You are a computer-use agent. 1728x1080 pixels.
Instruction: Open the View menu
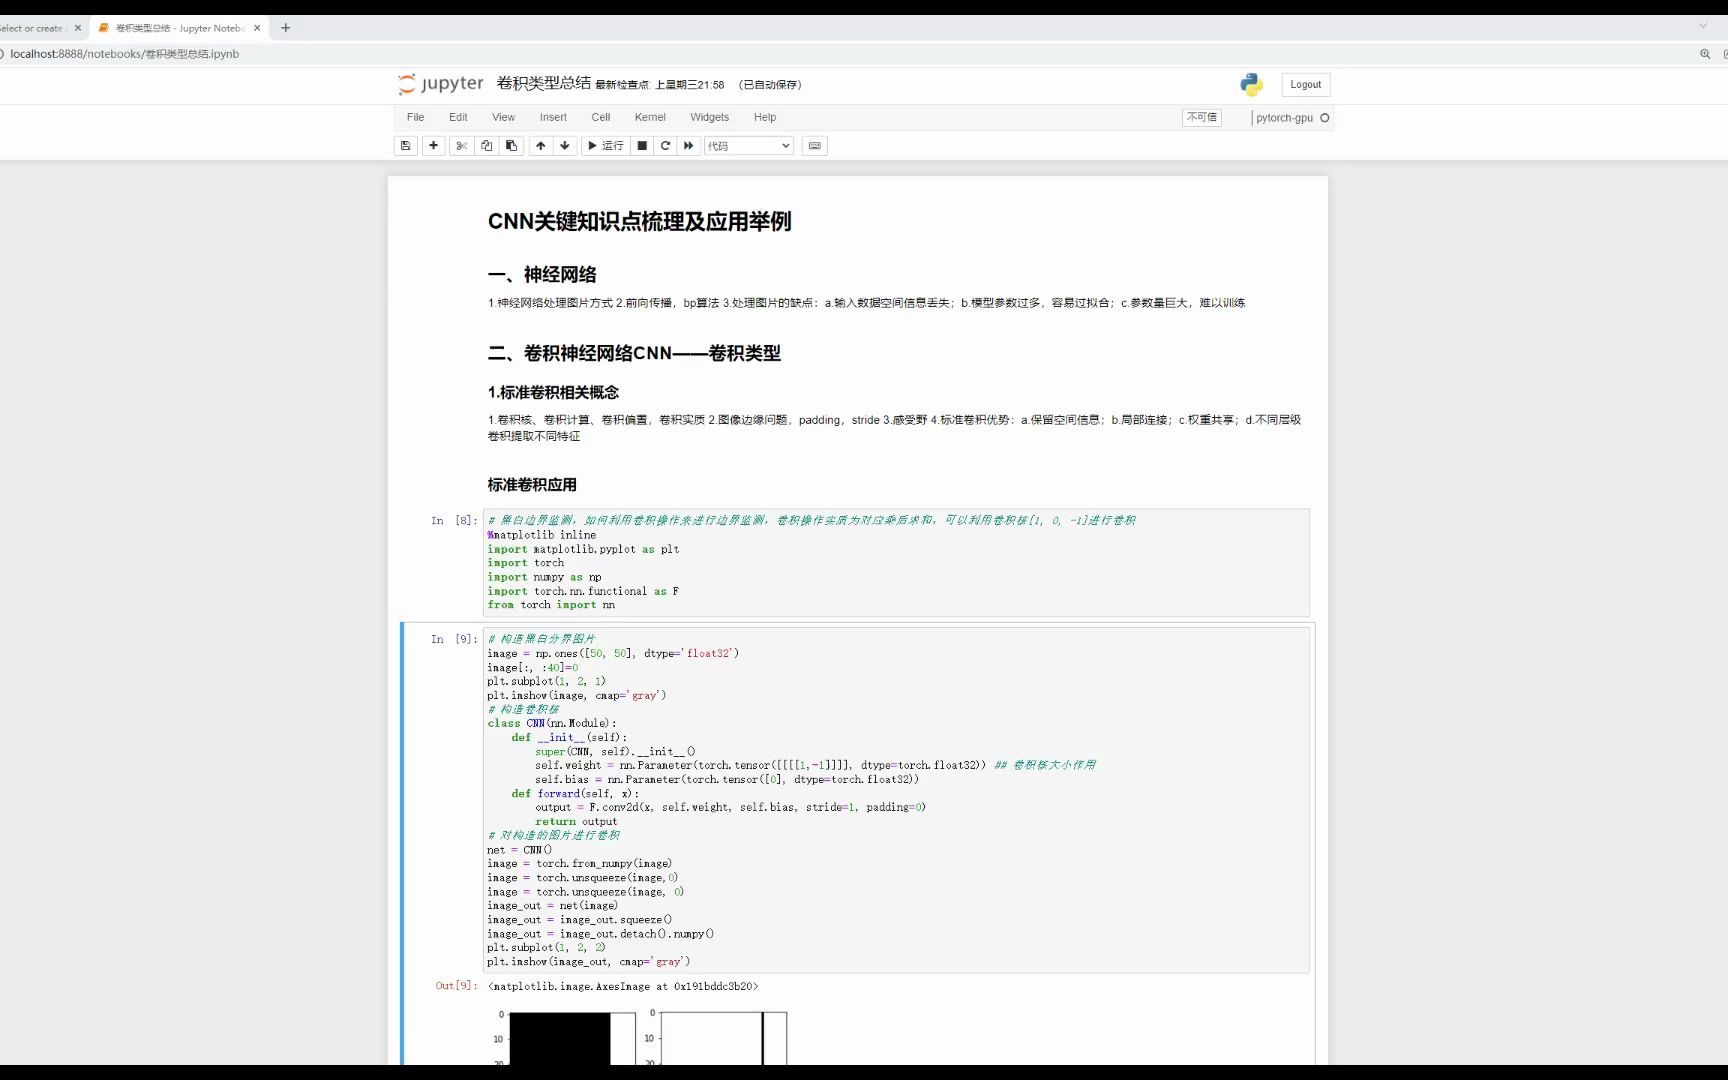click(503, 117)
